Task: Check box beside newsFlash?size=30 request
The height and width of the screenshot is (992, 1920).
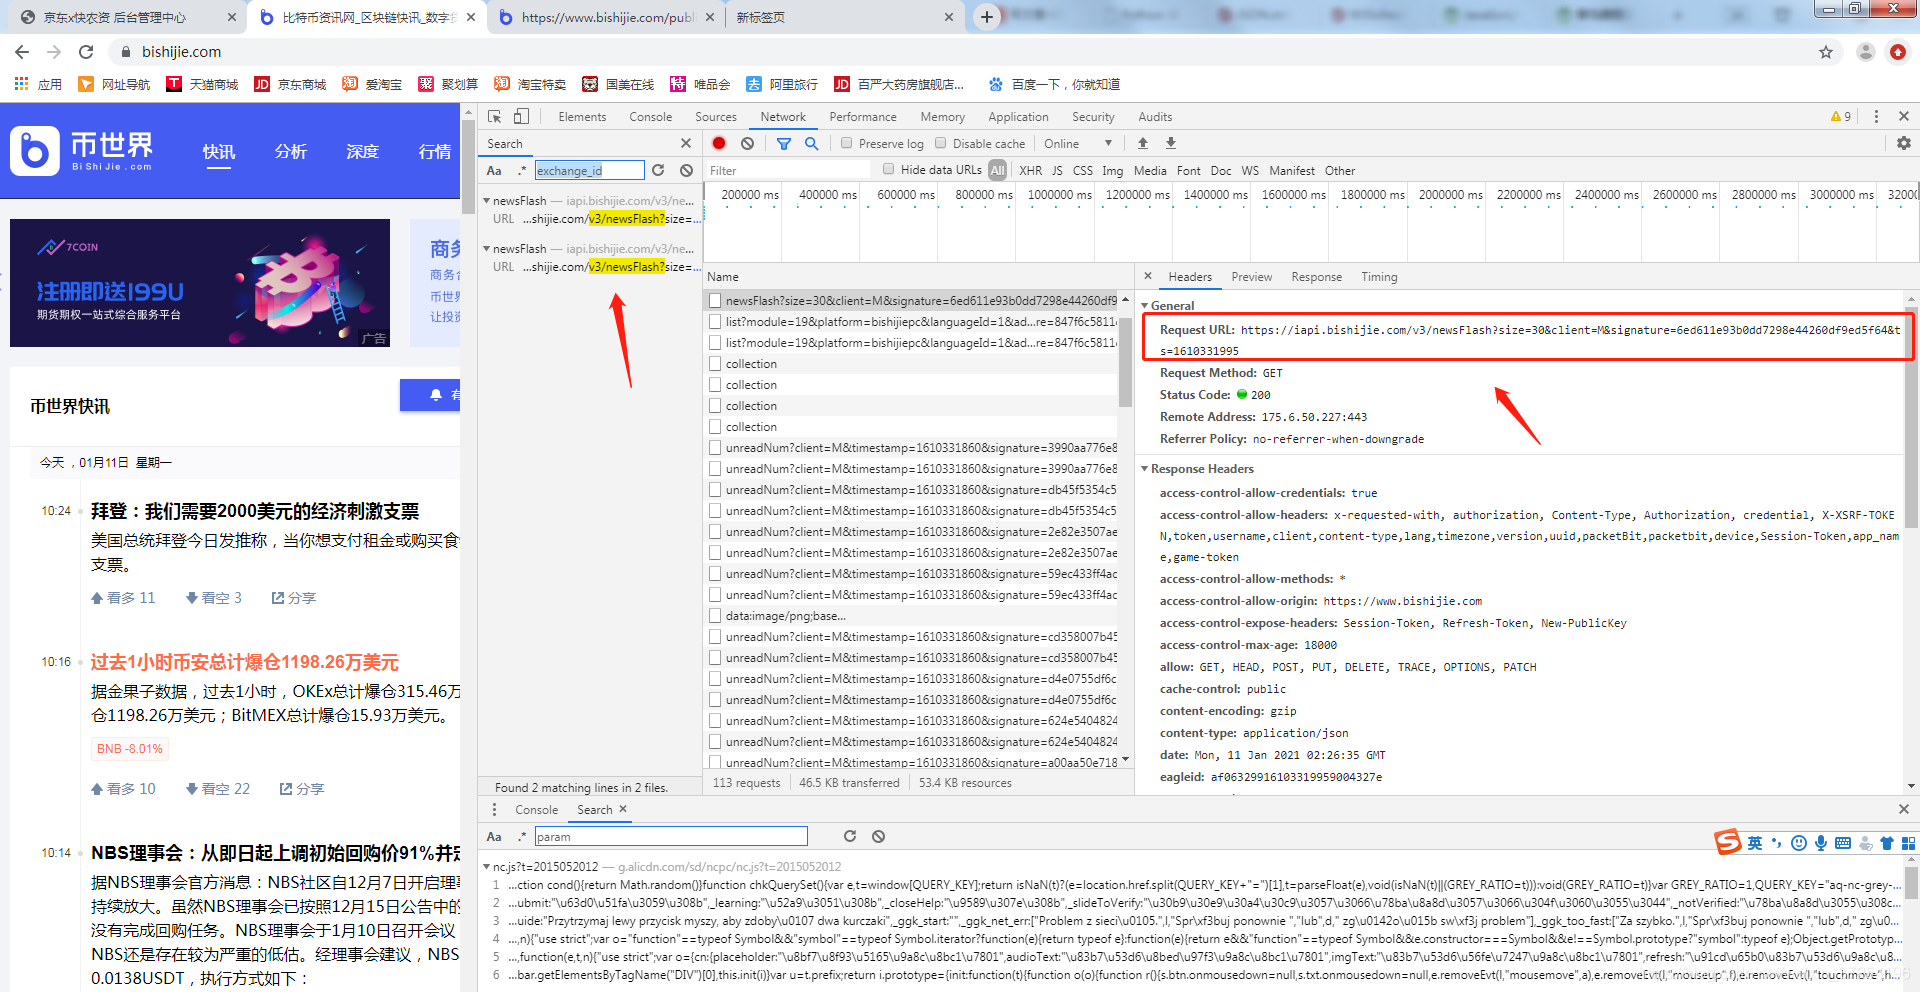Action: coord(714,300)
